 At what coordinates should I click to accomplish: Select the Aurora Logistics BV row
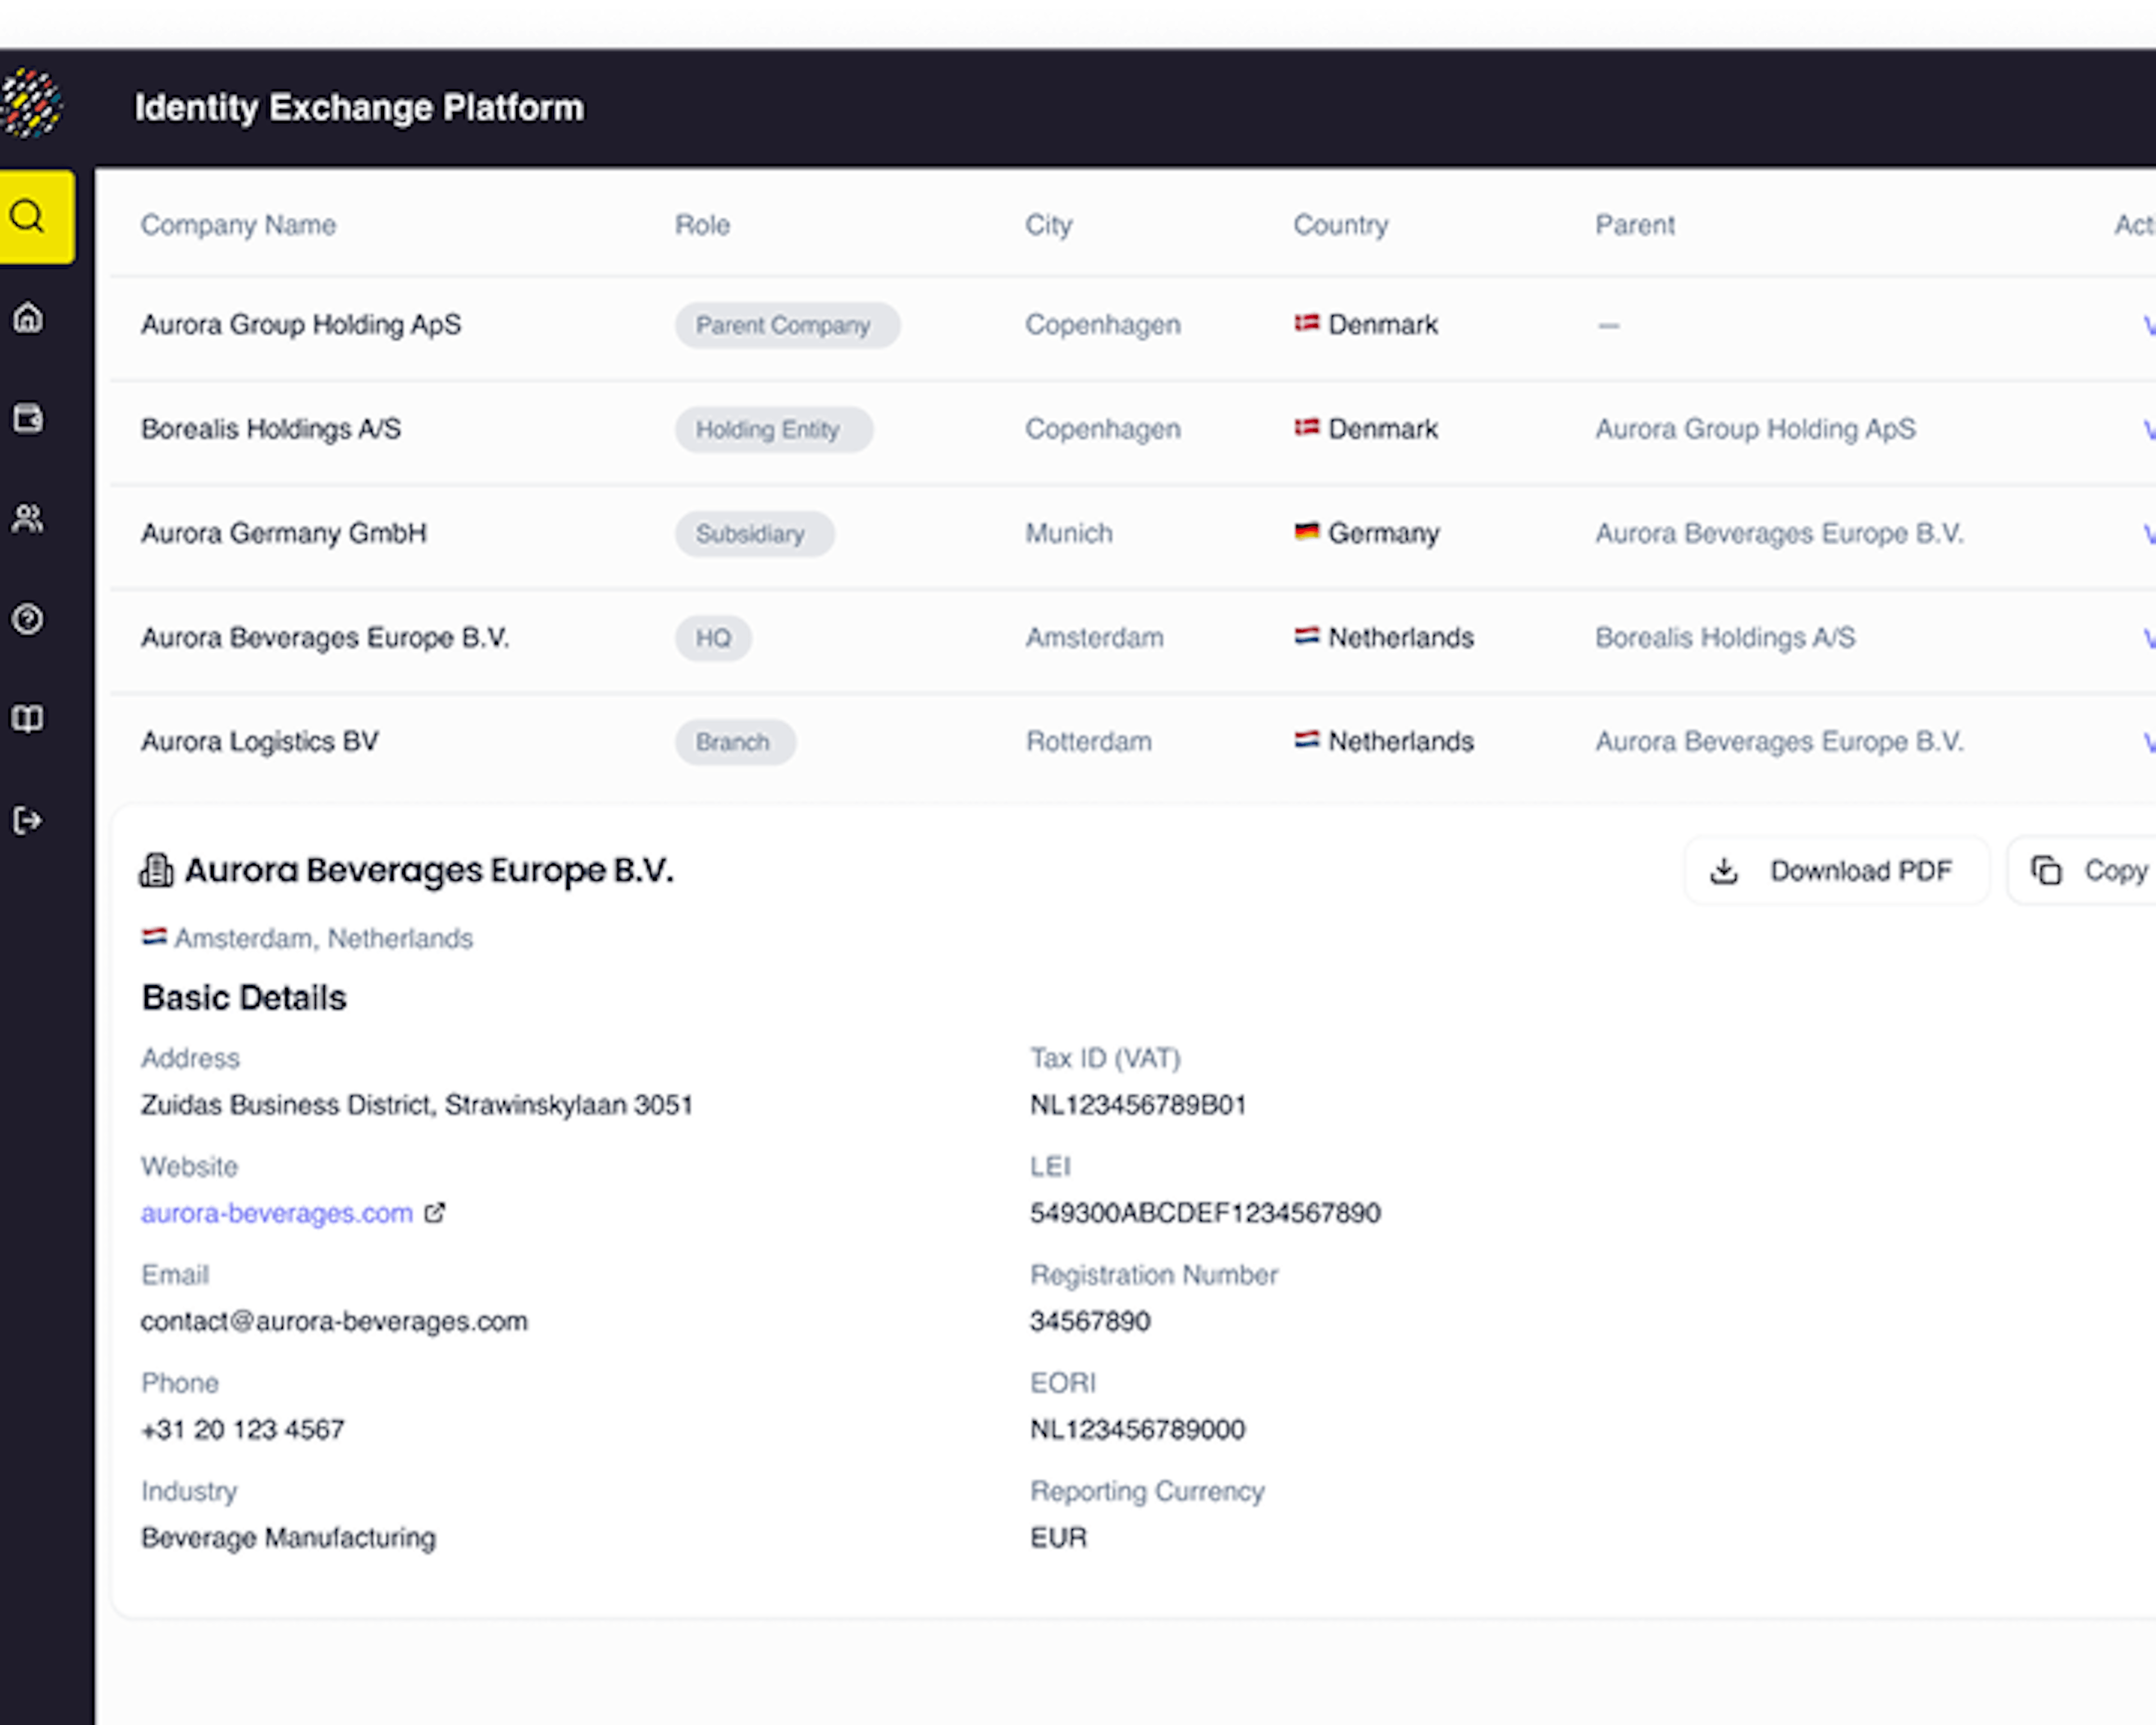260,742
